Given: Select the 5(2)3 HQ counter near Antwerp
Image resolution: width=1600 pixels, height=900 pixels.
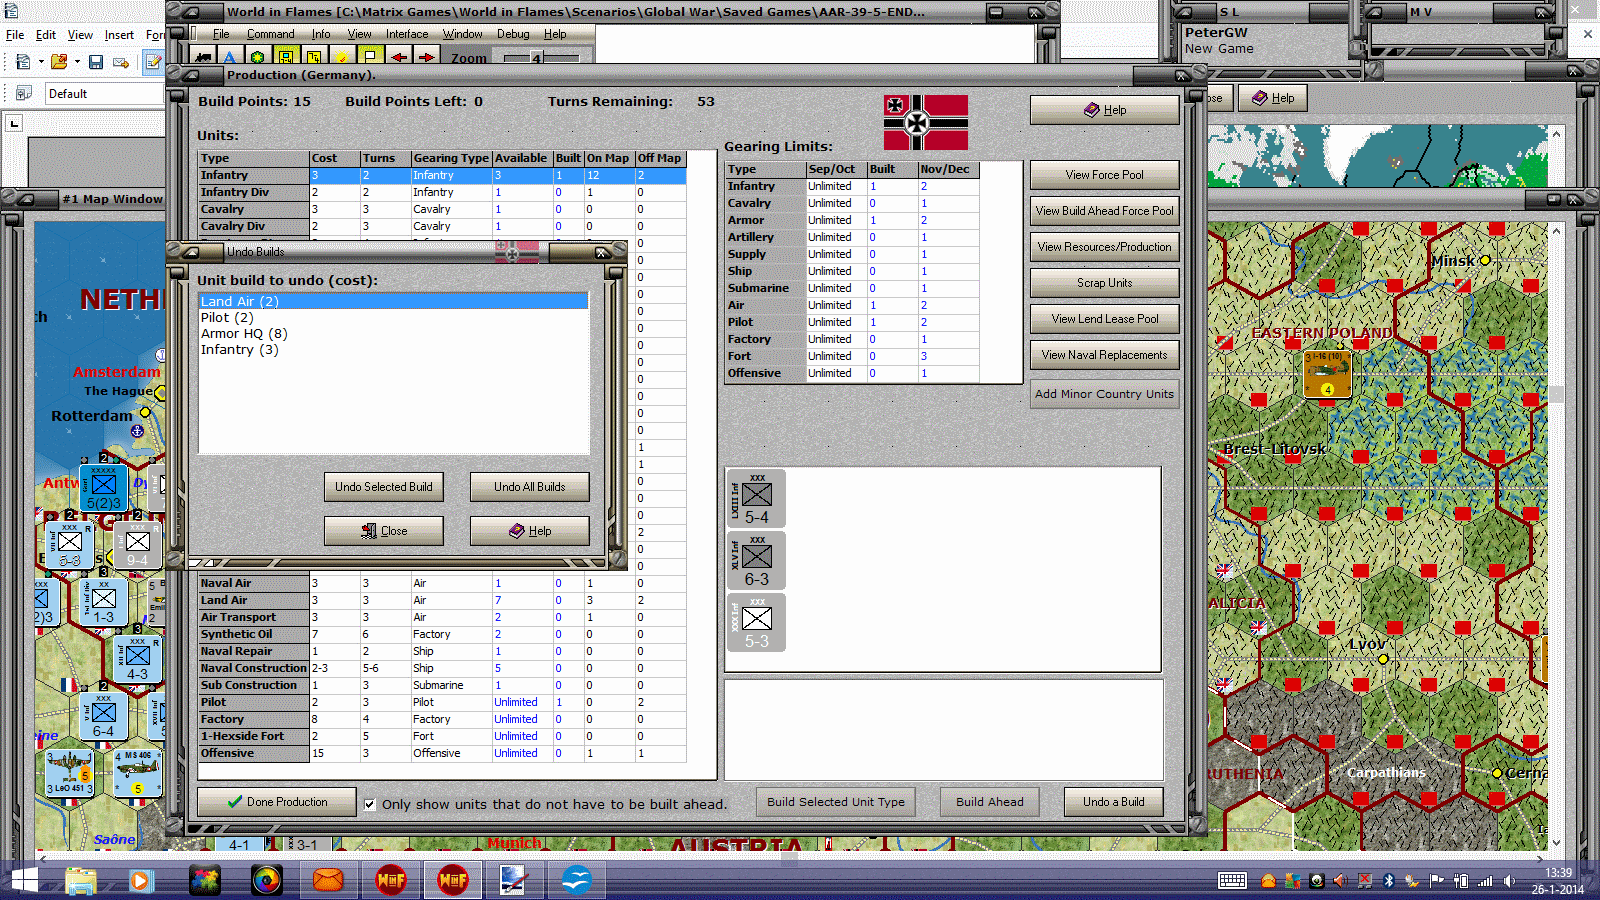Looking at the screenshot, I should pos(103,489).
